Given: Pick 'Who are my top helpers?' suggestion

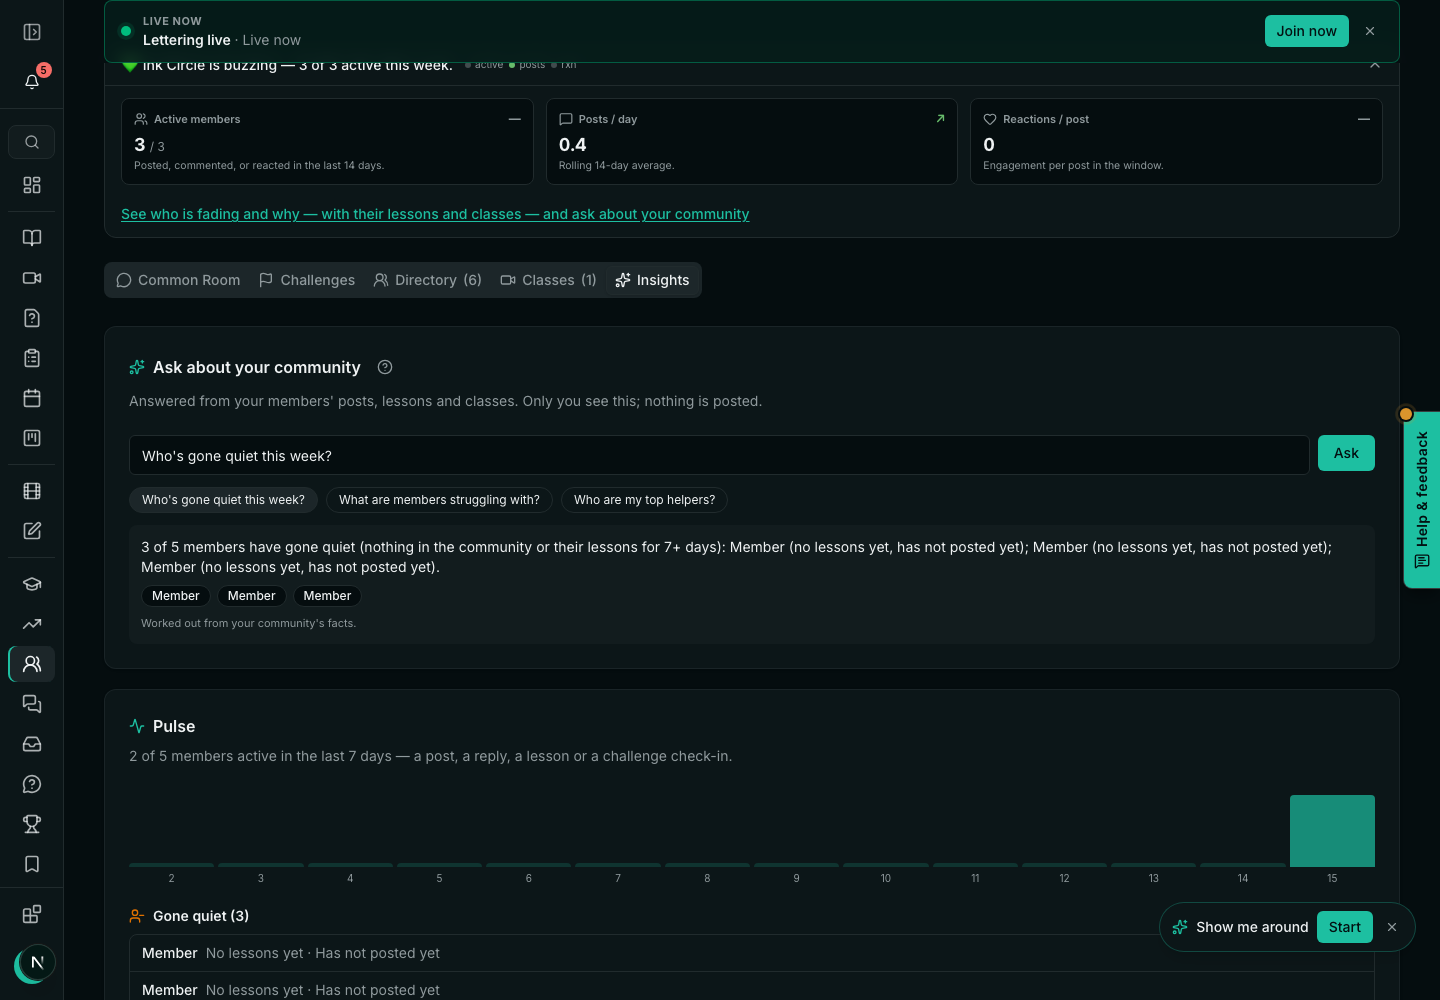Looking at the screenshot, I should (644, 500).
